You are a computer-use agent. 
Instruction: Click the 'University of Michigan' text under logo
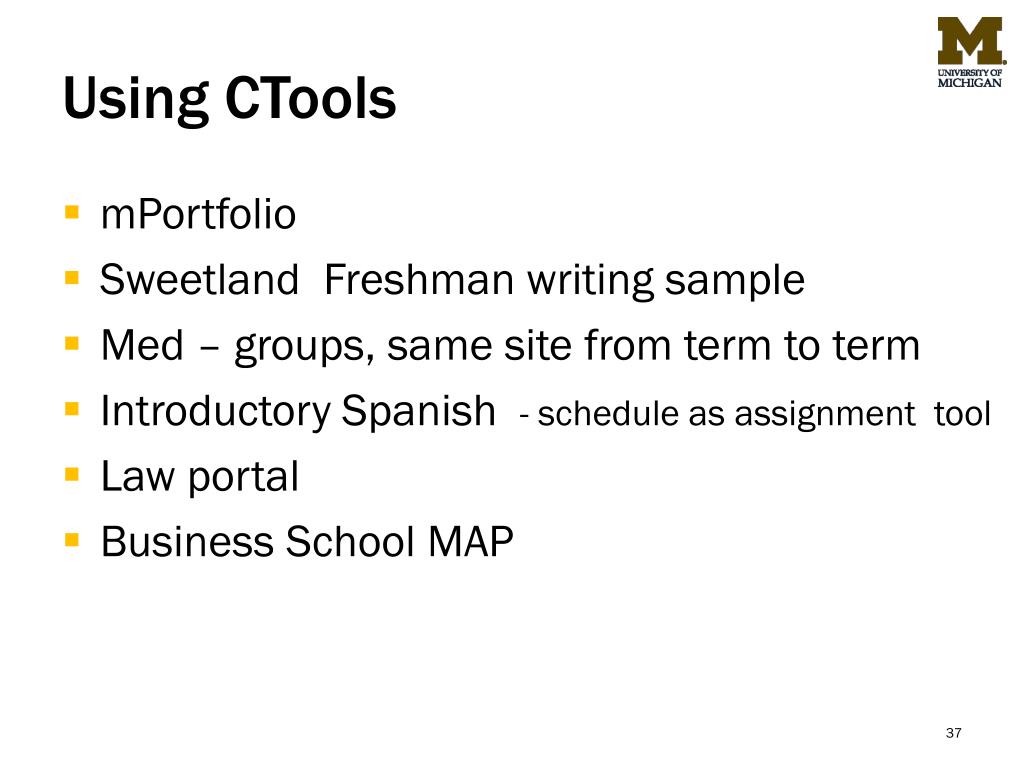970,78
